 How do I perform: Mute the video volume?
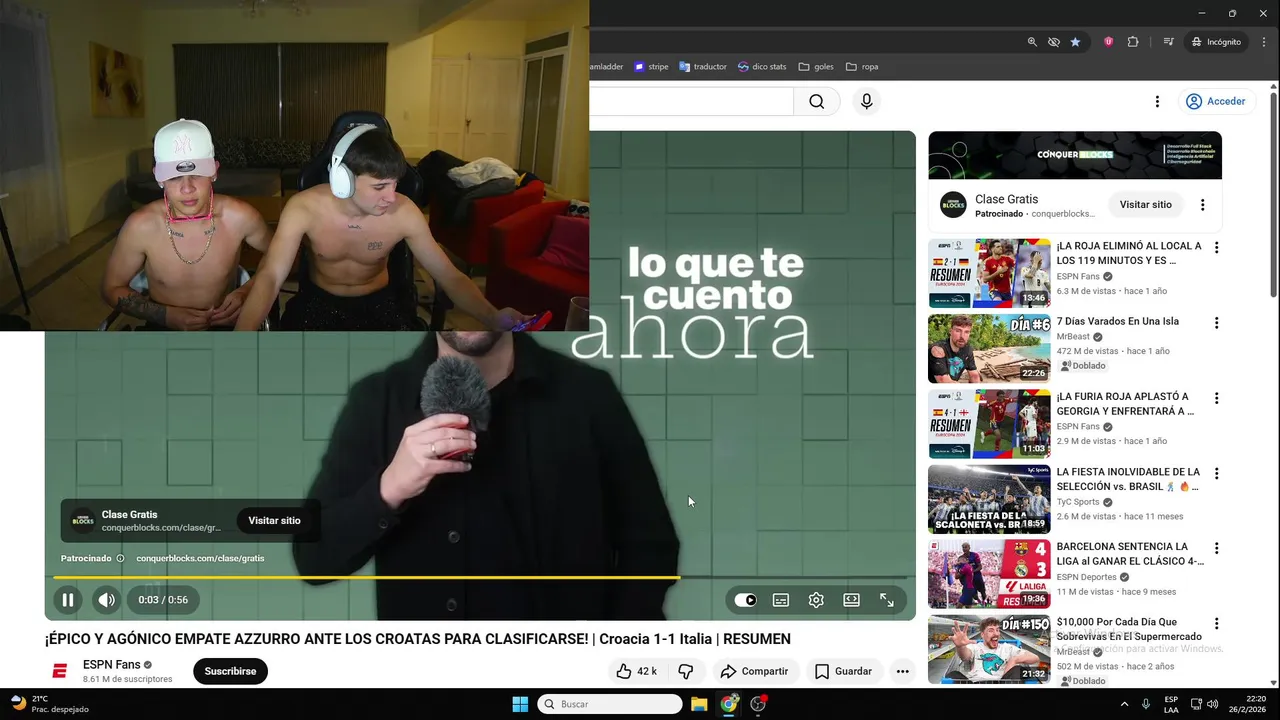(106, 600)
